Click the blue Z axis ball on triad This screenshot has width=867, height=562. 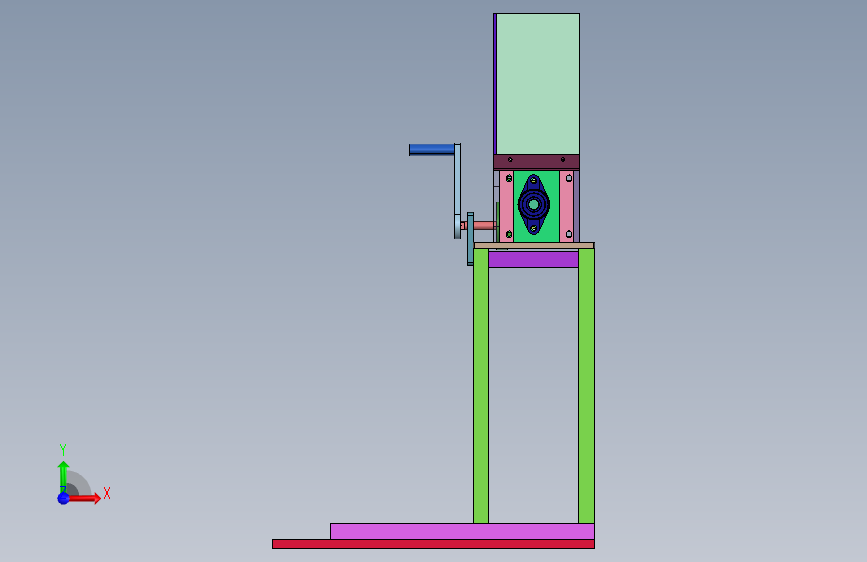point(64,498)
